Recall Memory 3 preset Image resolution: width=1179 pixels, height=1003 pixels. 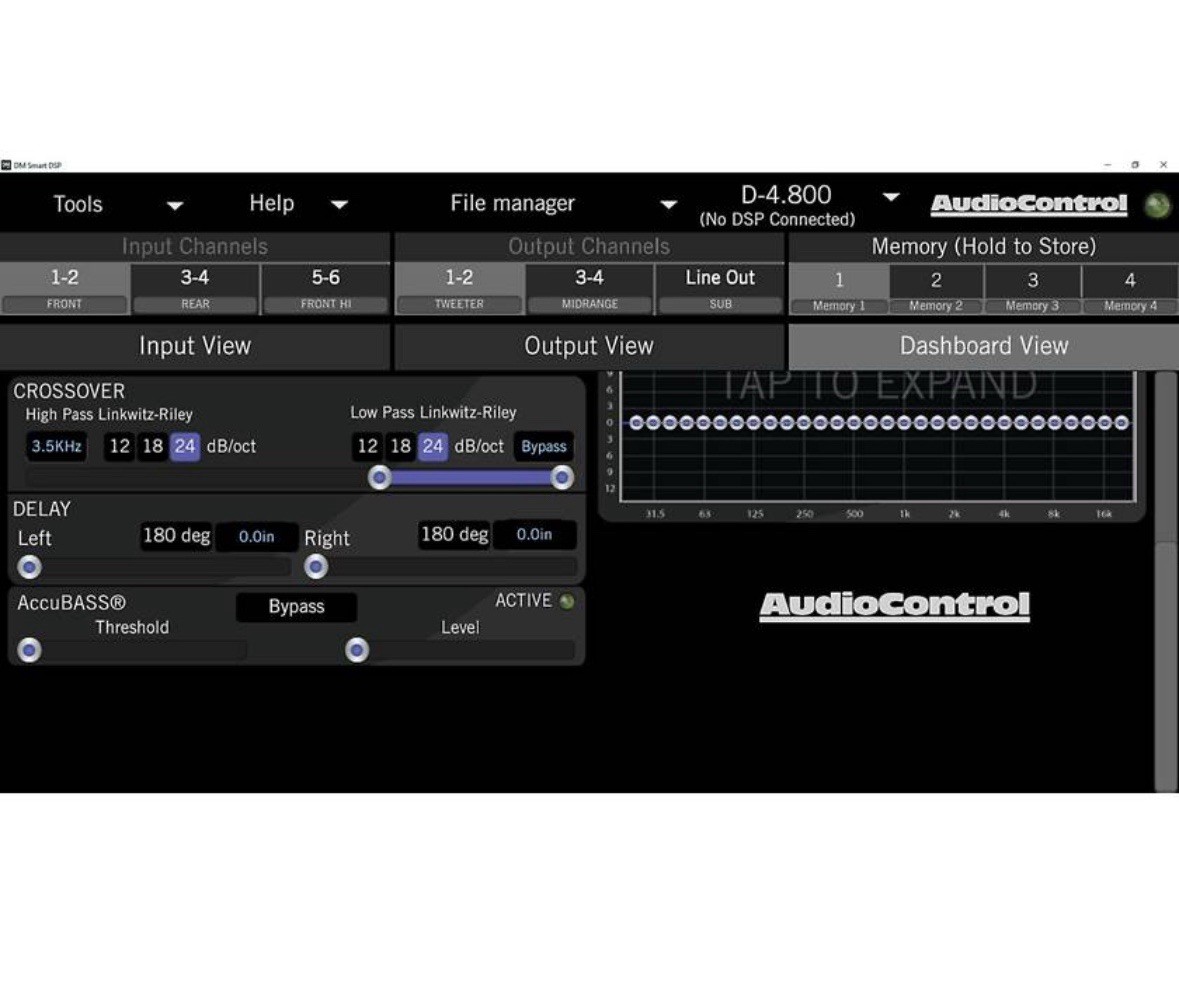1032,290
